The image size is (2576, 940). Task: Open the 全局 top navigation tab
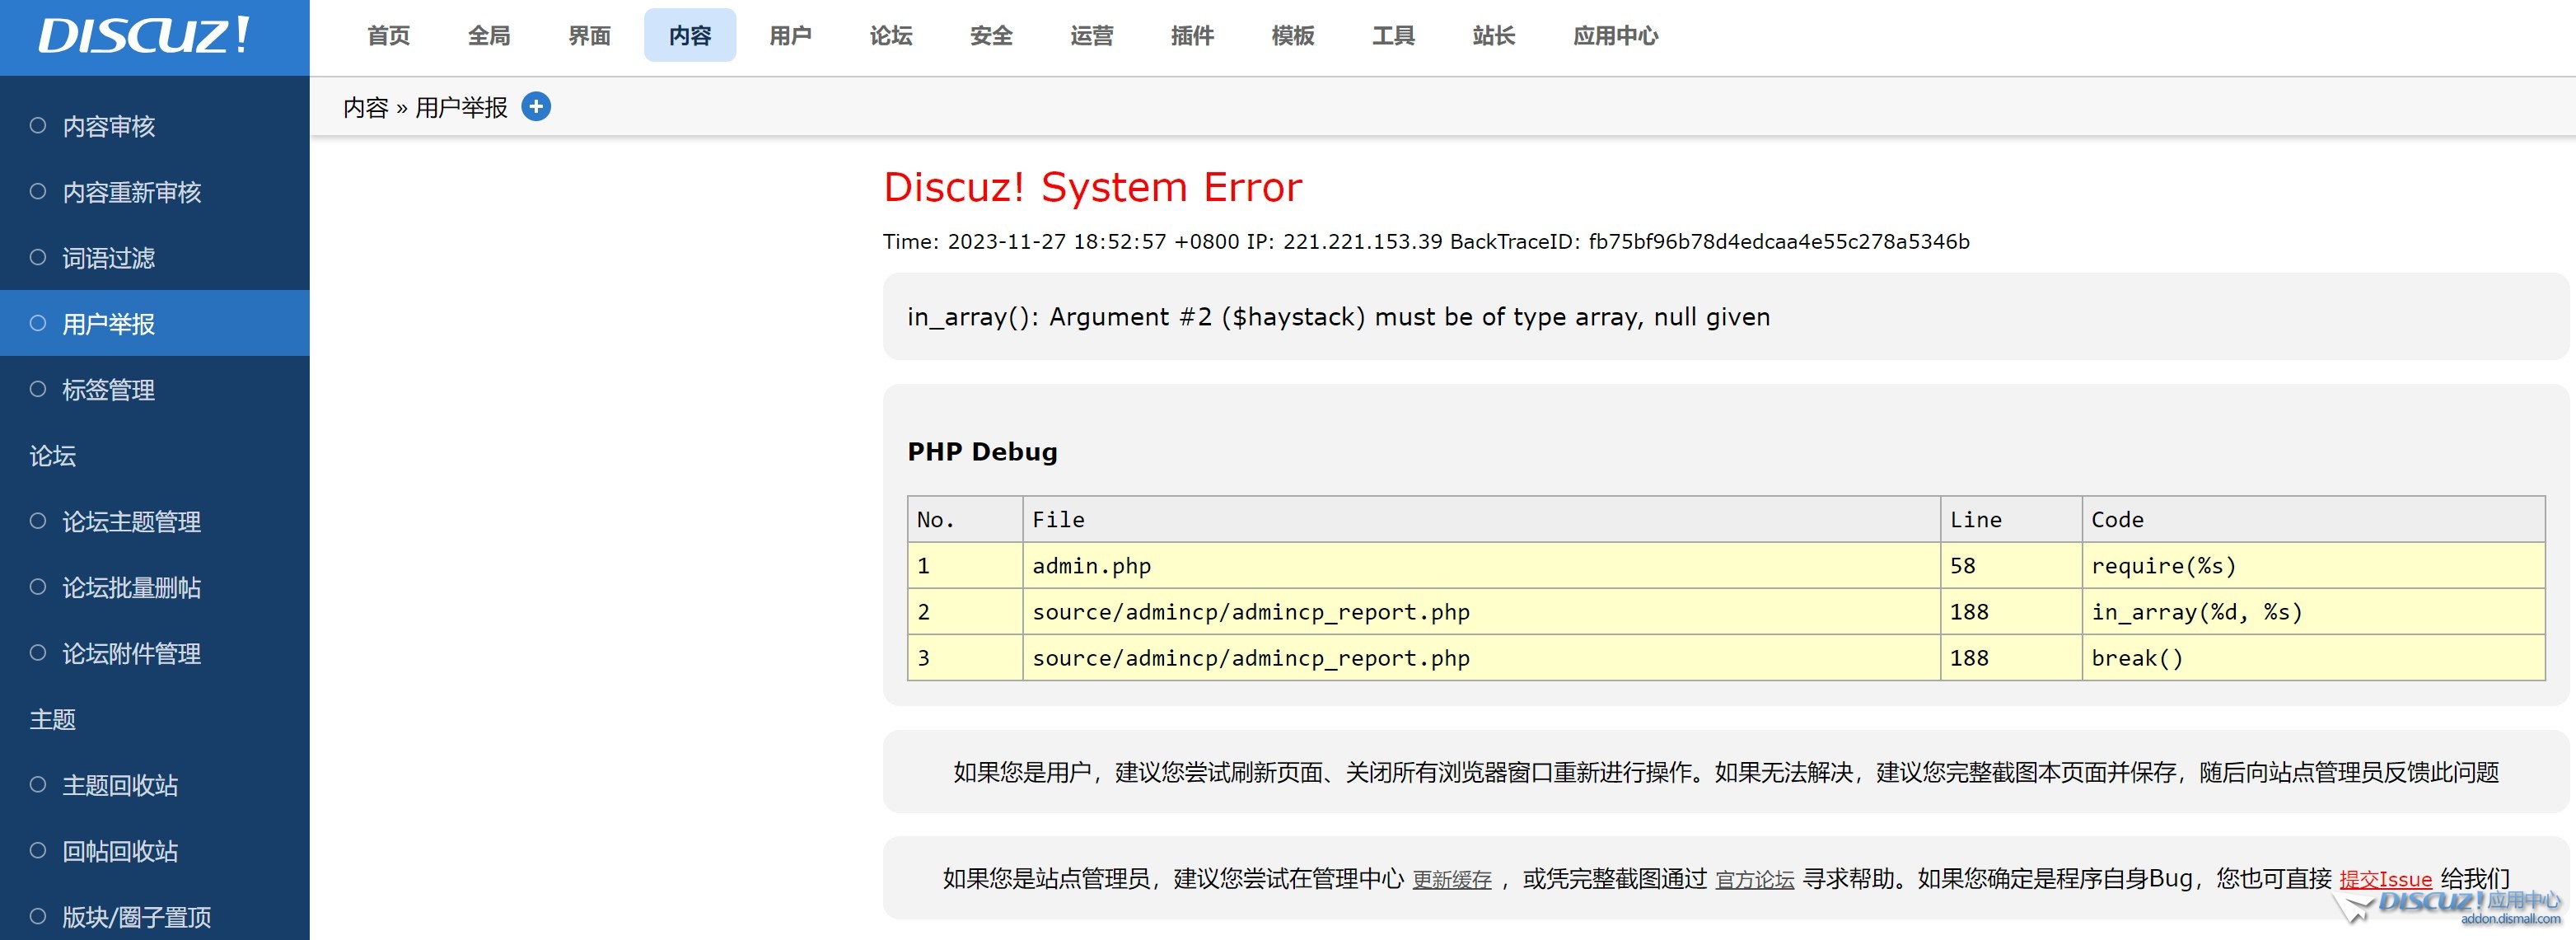pos(489,36)
